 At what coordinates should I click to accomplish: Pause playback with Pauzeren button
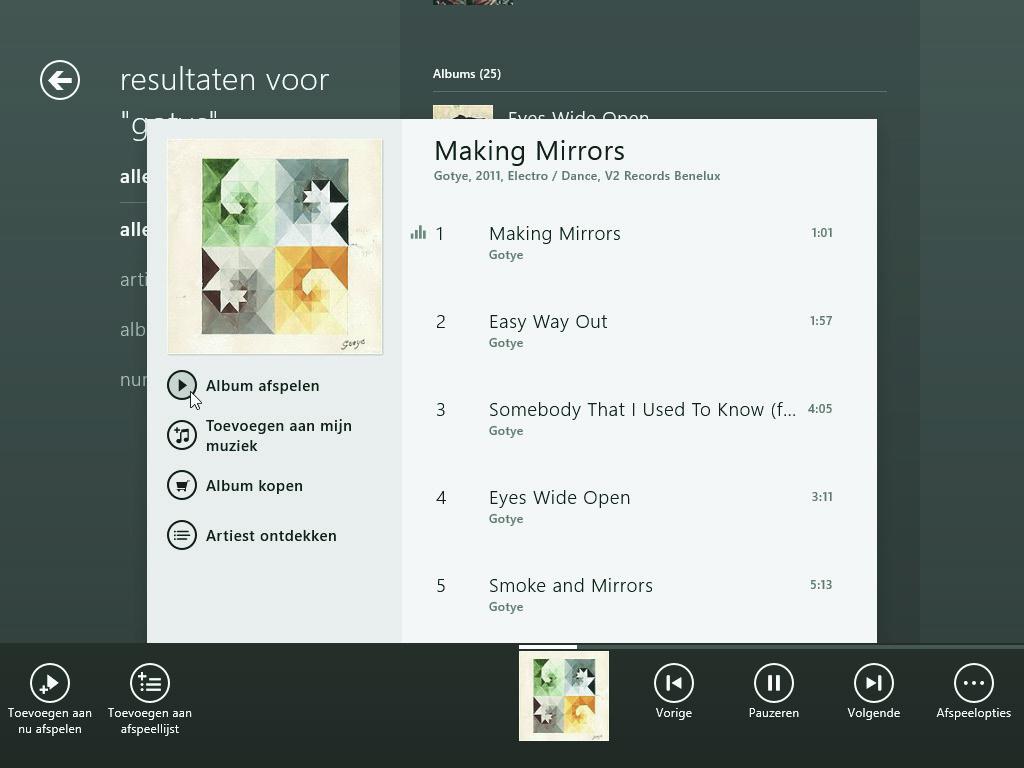[x=773, y=683]
